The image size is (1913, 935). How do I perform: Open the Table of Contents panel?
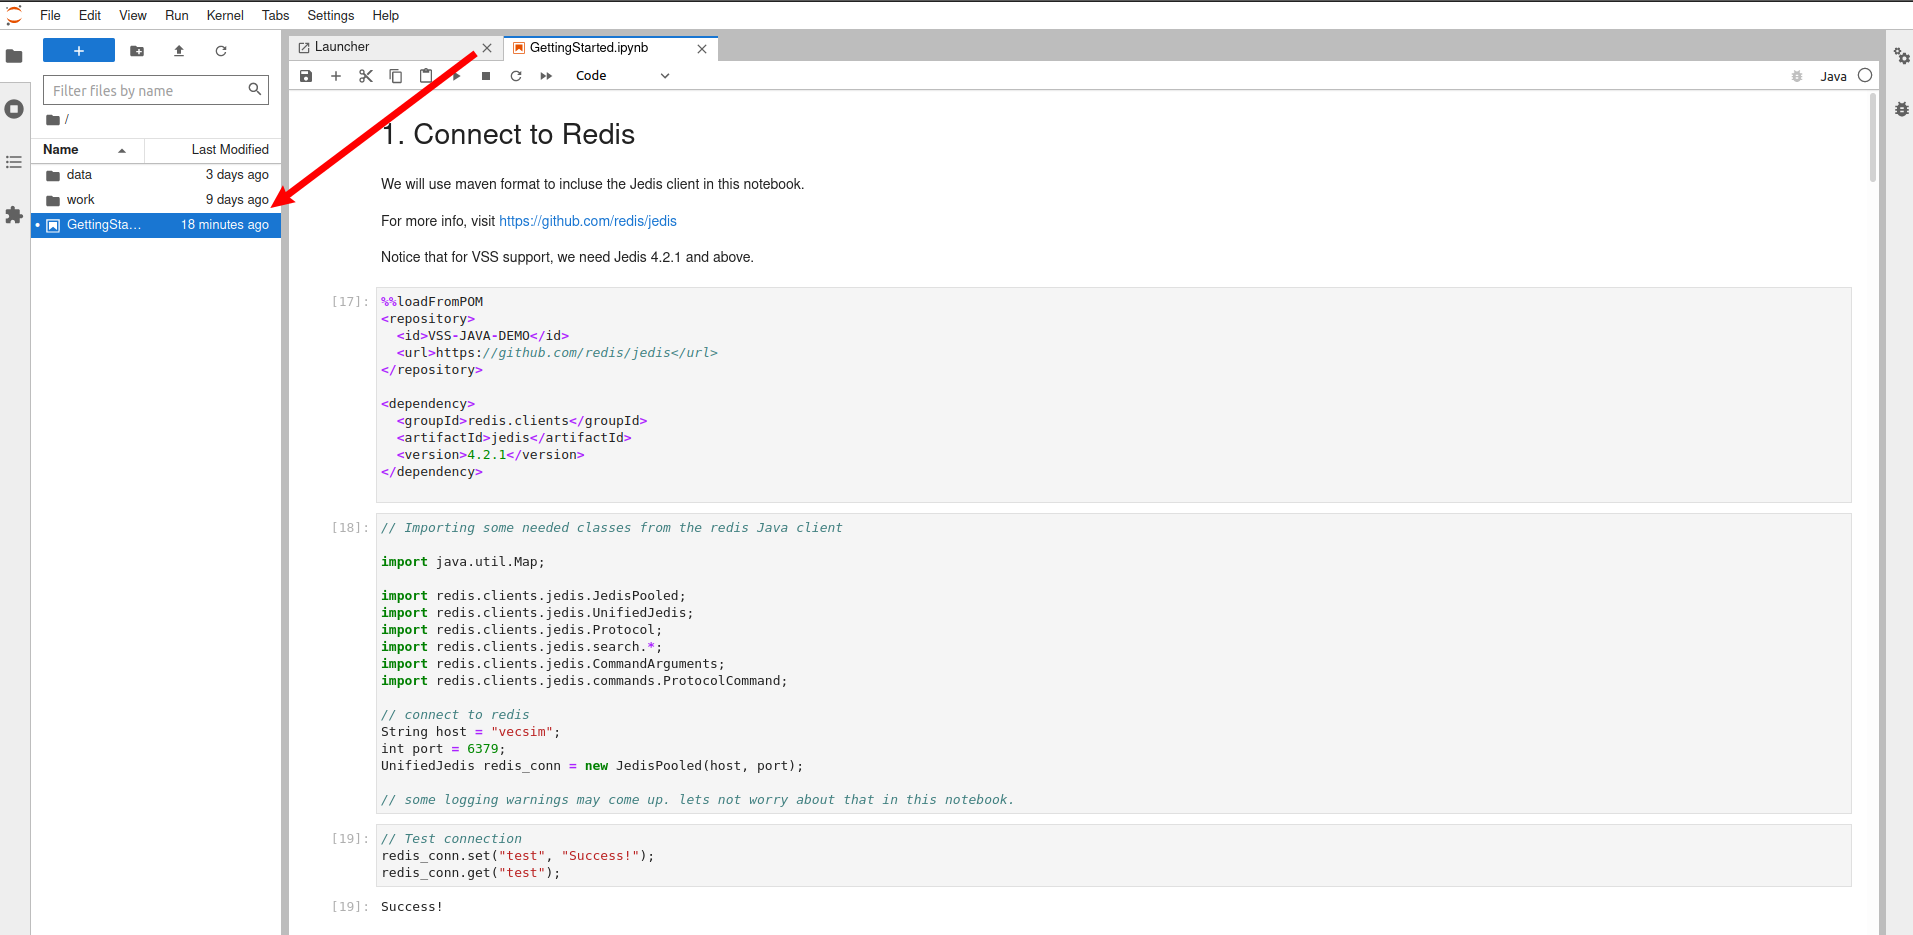pos(14,162)
